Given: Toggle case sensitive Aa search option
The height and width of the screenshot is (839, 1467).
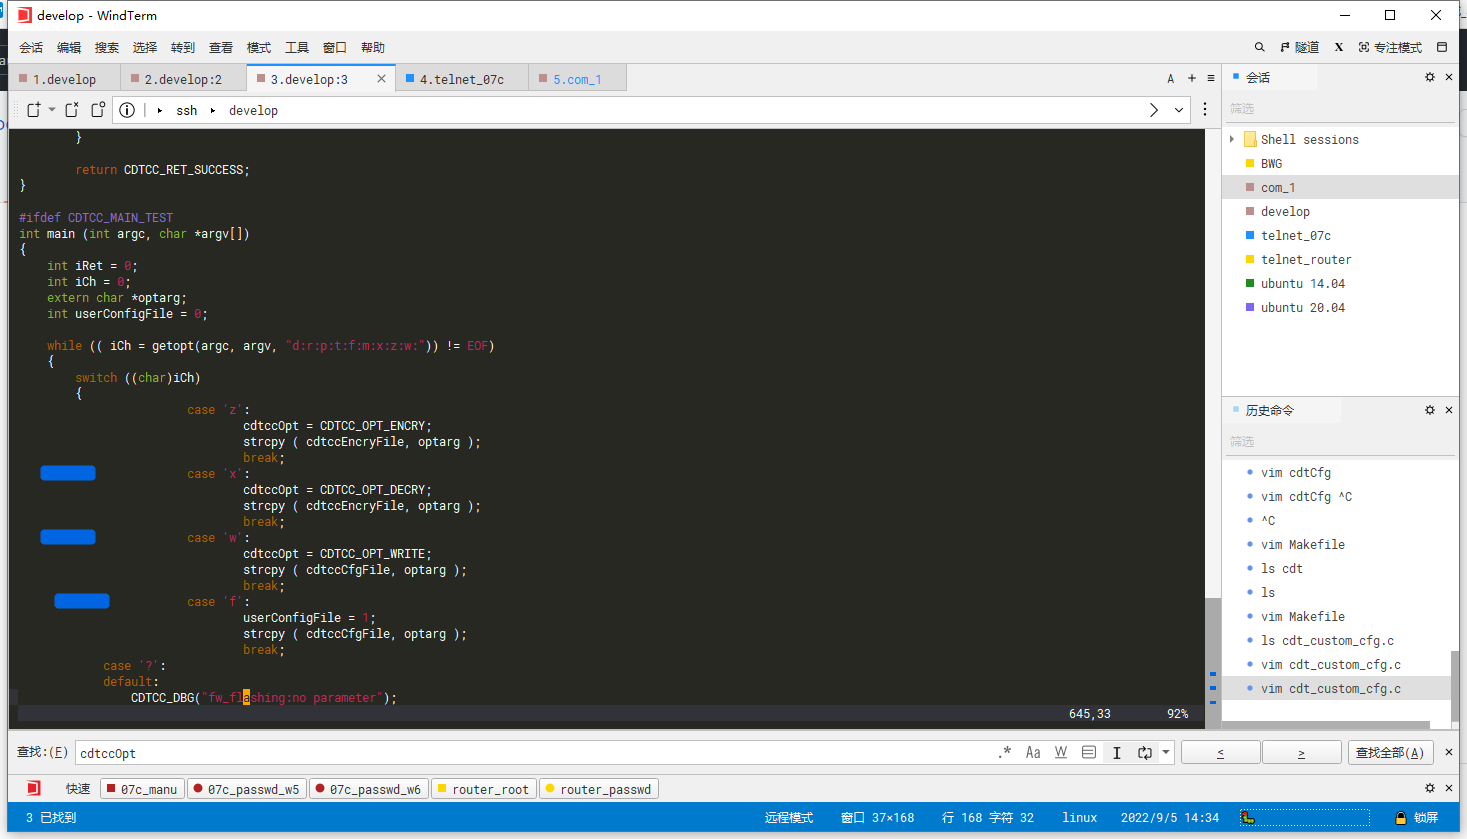Looking at the screenshot, I should (x=1033, y=753).
